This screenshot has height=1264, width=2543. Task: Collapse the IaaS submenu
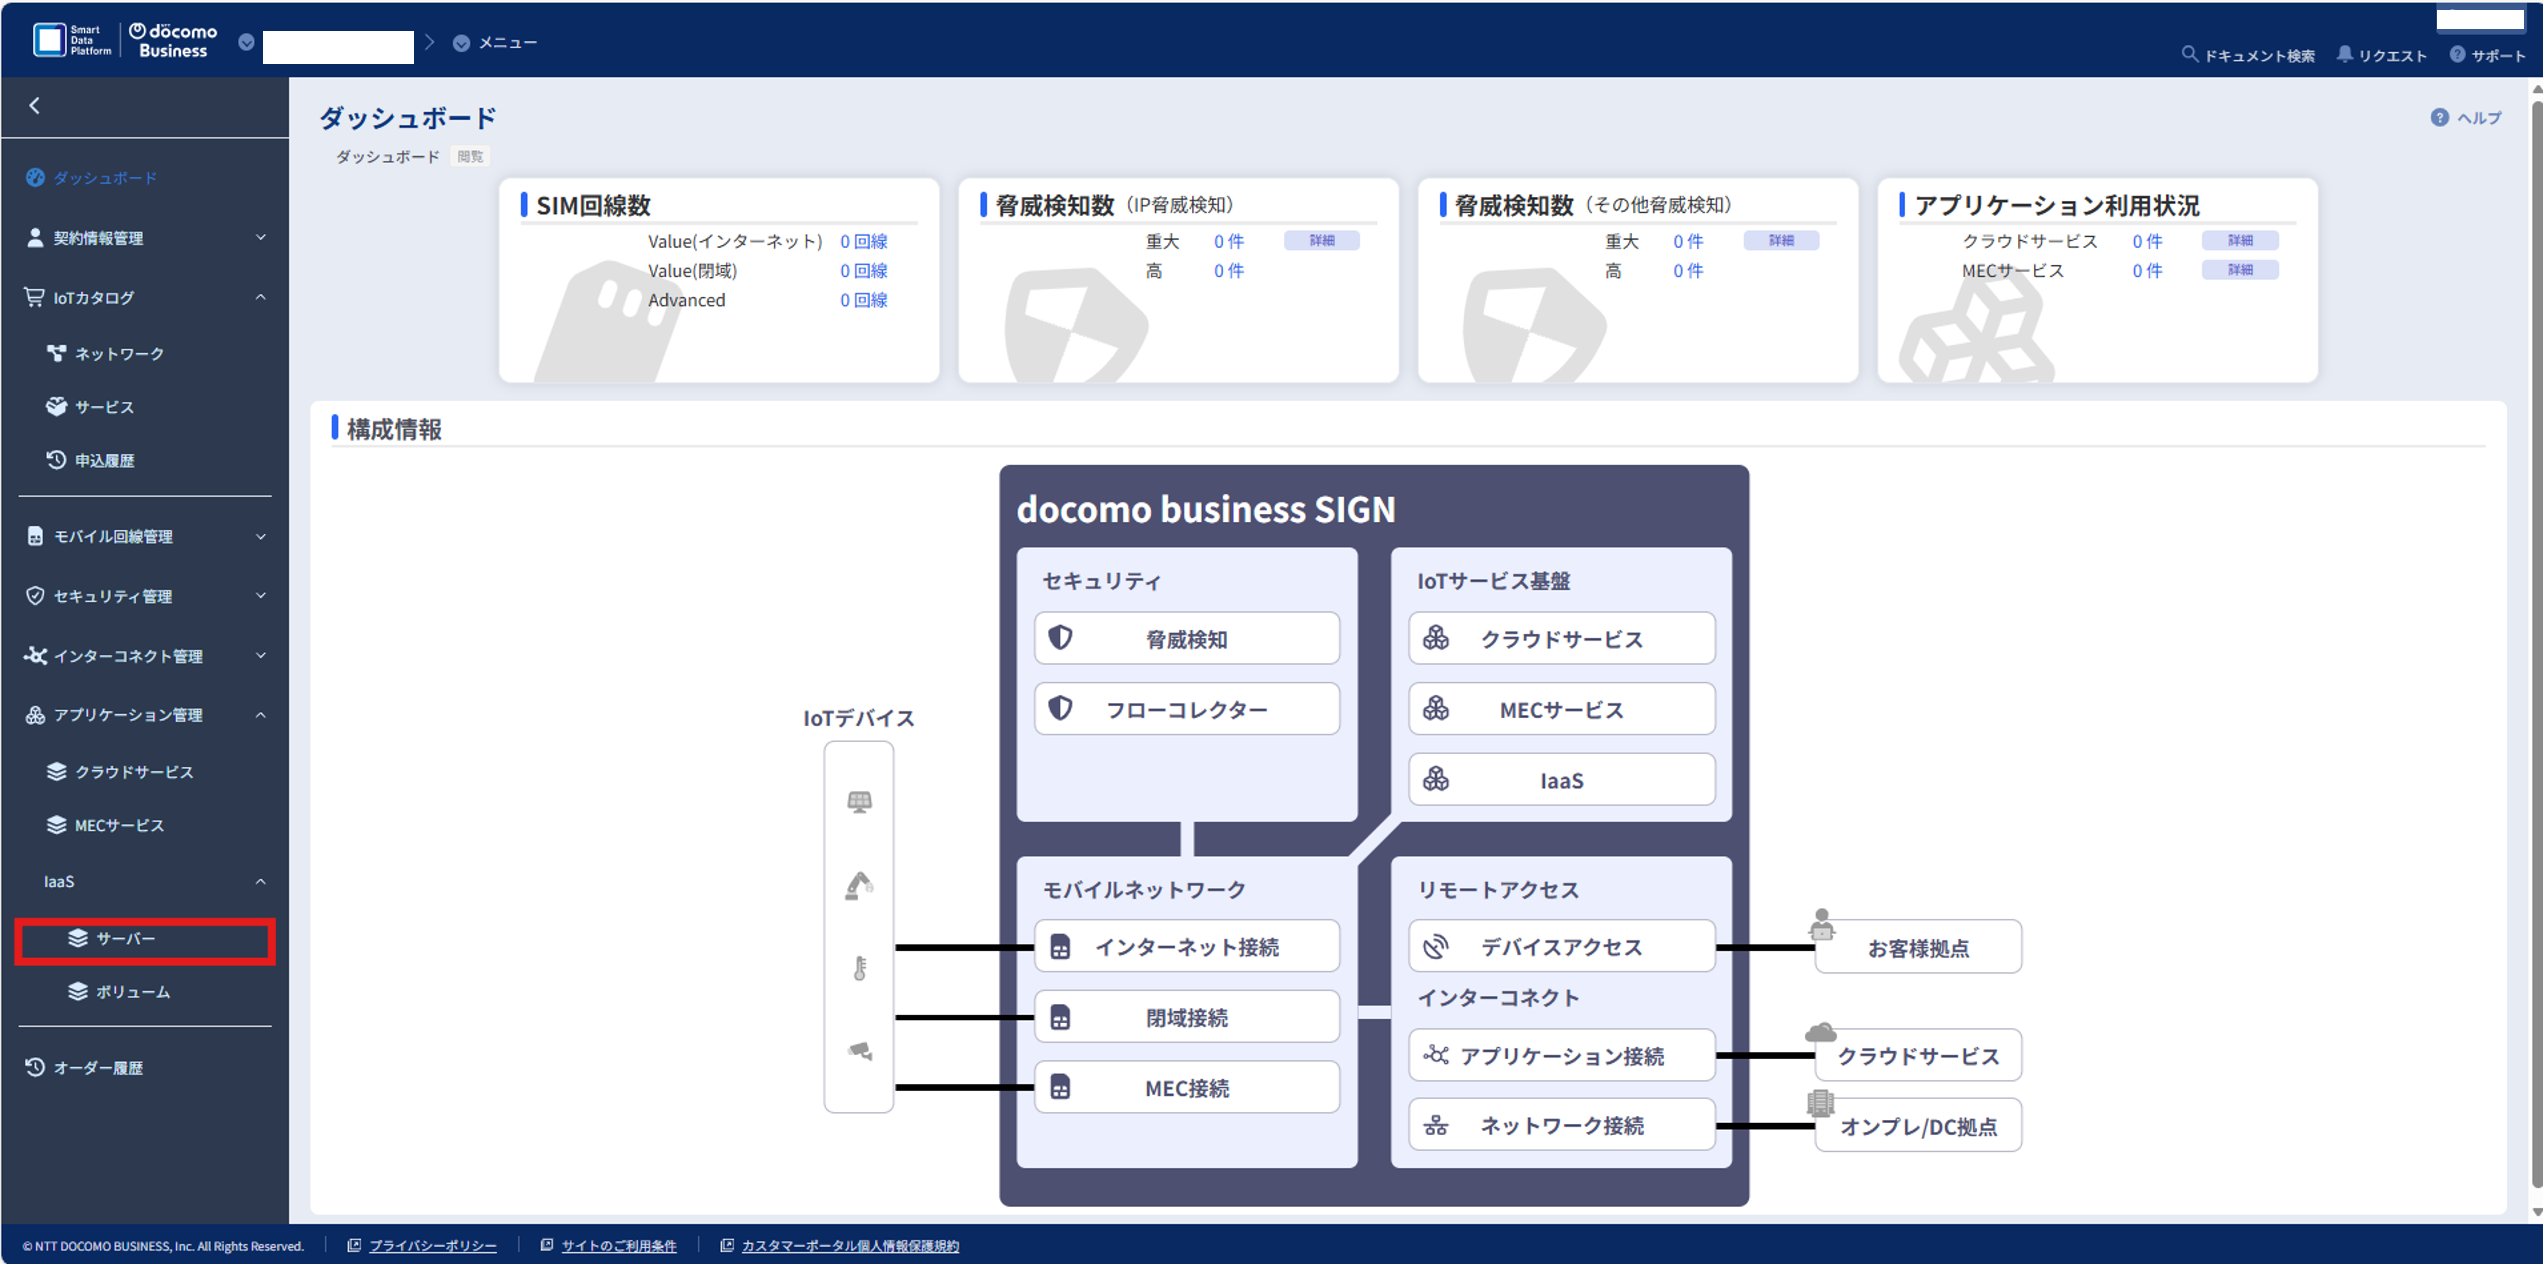click(x=260, y=882)
